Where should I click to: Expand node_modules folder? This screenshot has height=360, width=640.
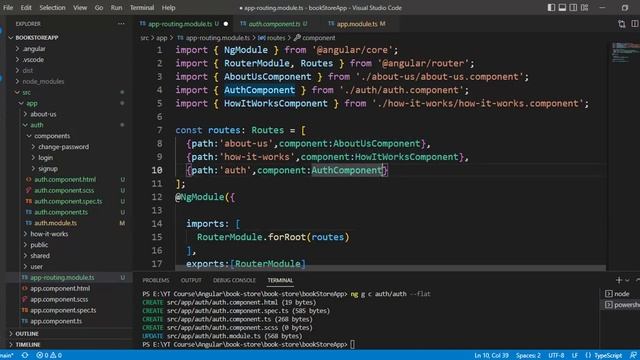(43, 81)
